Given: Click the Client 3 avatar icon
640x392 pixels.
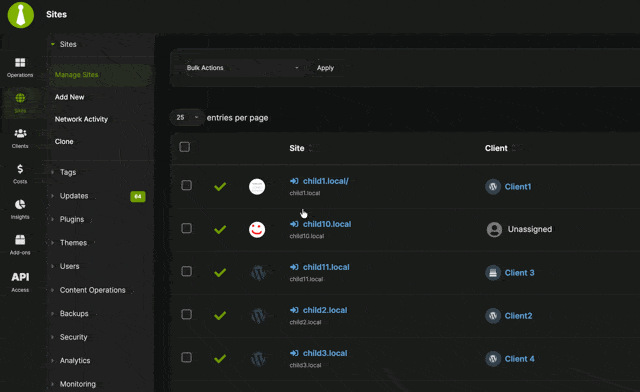Looking at the screenshot, I should tap(493, 272).
